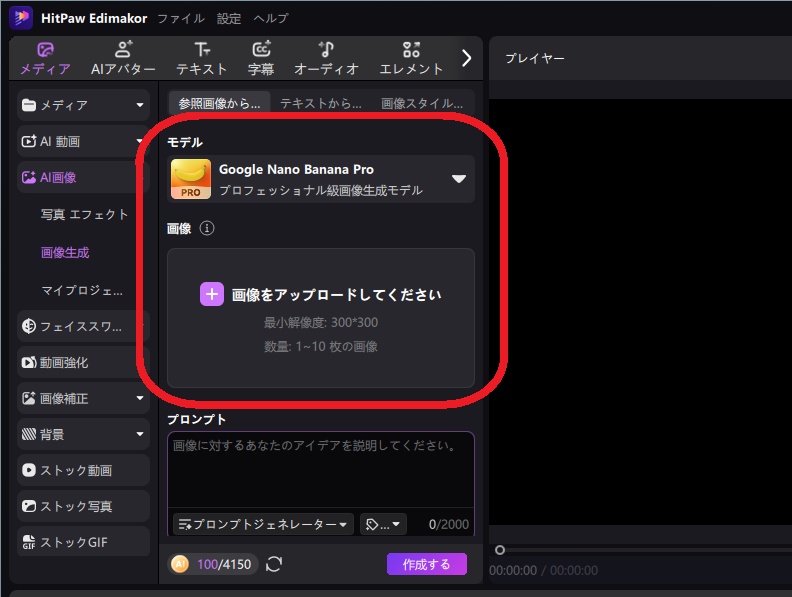Click the black player preview area
This screenshot has width=792, height=597.
[640, 311]
